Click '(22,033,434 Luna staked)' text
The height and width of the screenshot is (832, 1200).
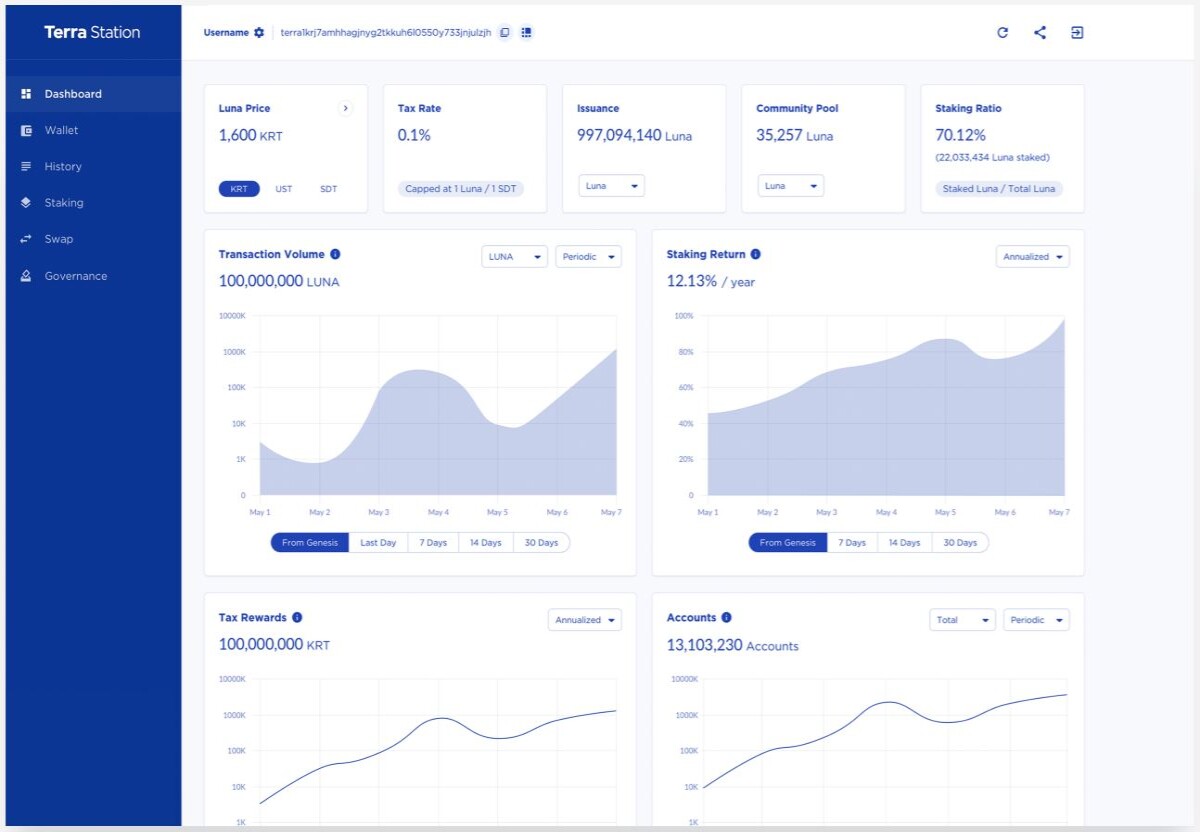992,158
